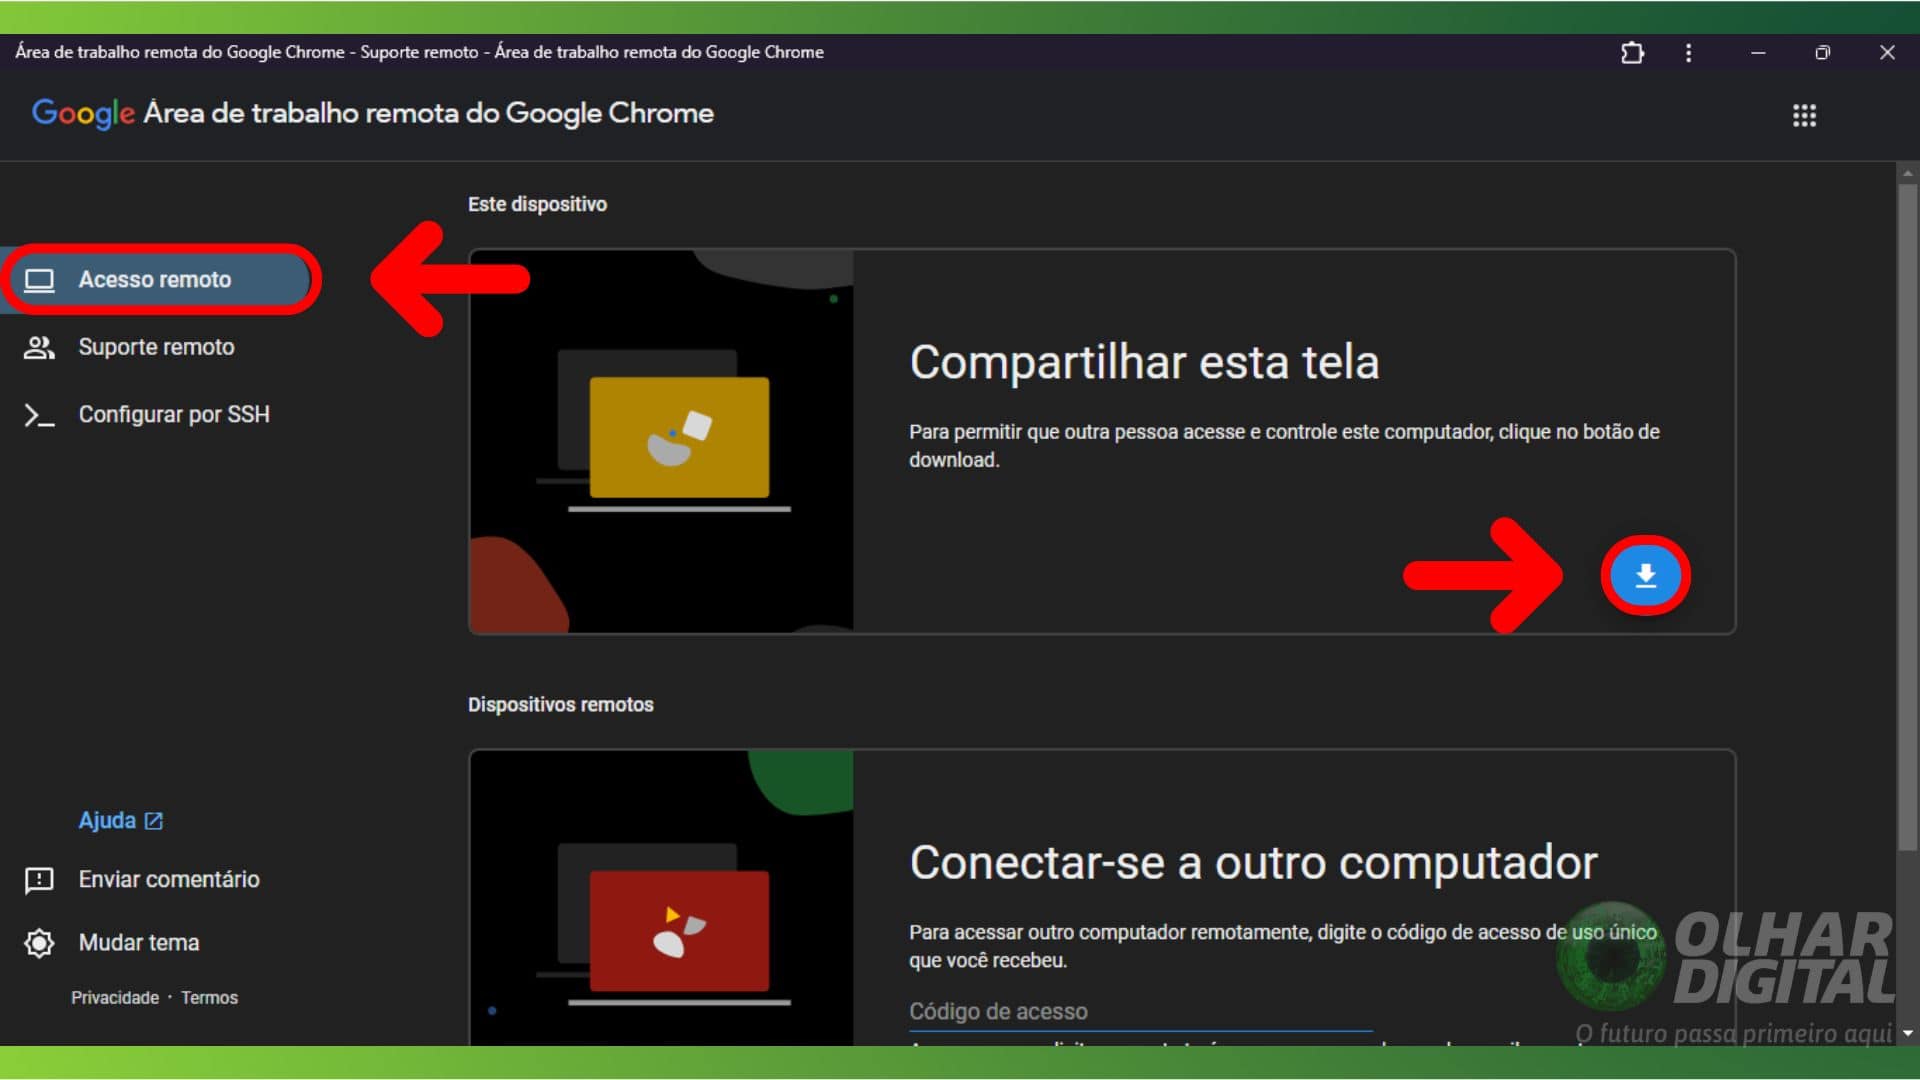Click the Código de acesso input field
The width and height of the screenshot is (1920, 1080).
[1140, 1012]
